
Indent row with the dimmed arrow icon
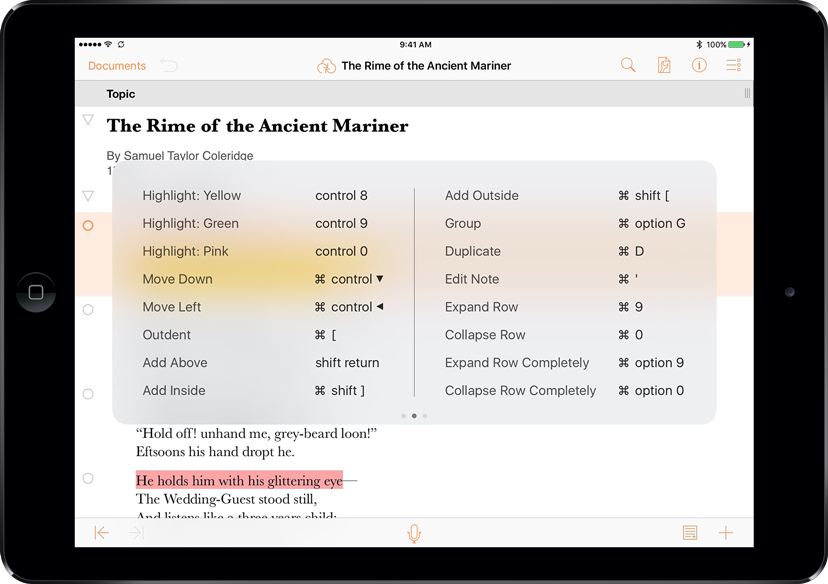coord(136,533)
